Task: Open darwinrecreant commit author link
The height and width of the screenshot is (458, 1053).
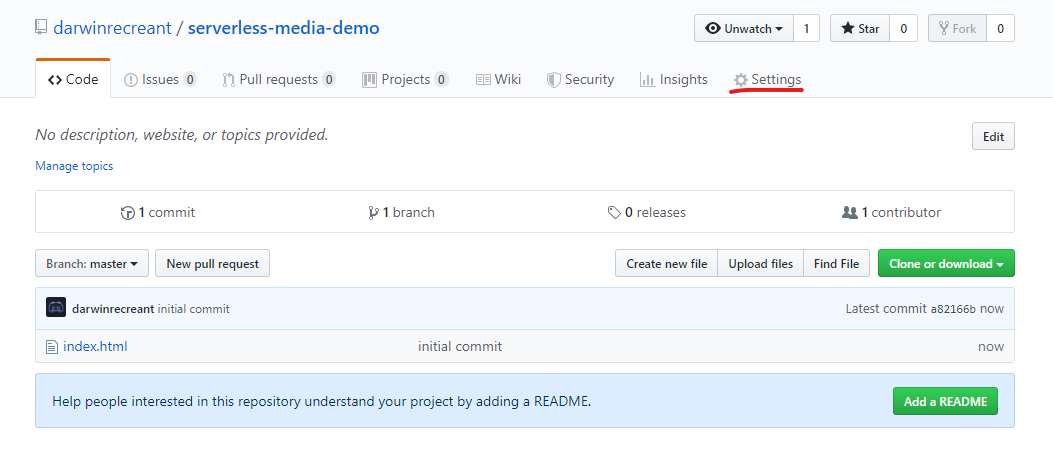Action: (x=113, y=309)
